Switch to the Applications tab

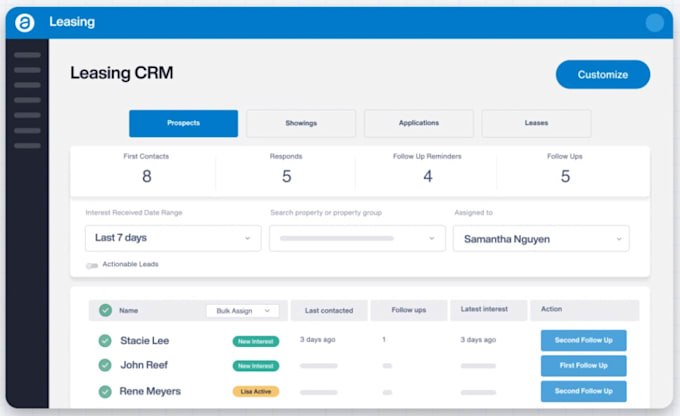click(x=418, y=123)
